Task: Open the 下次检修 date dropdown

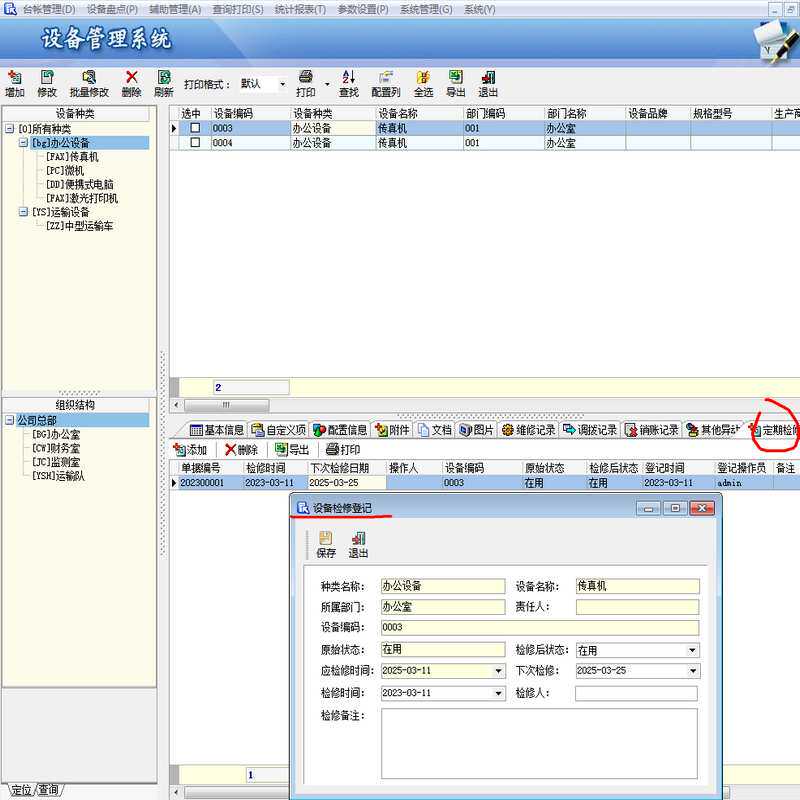Action: tap(693, 671)
